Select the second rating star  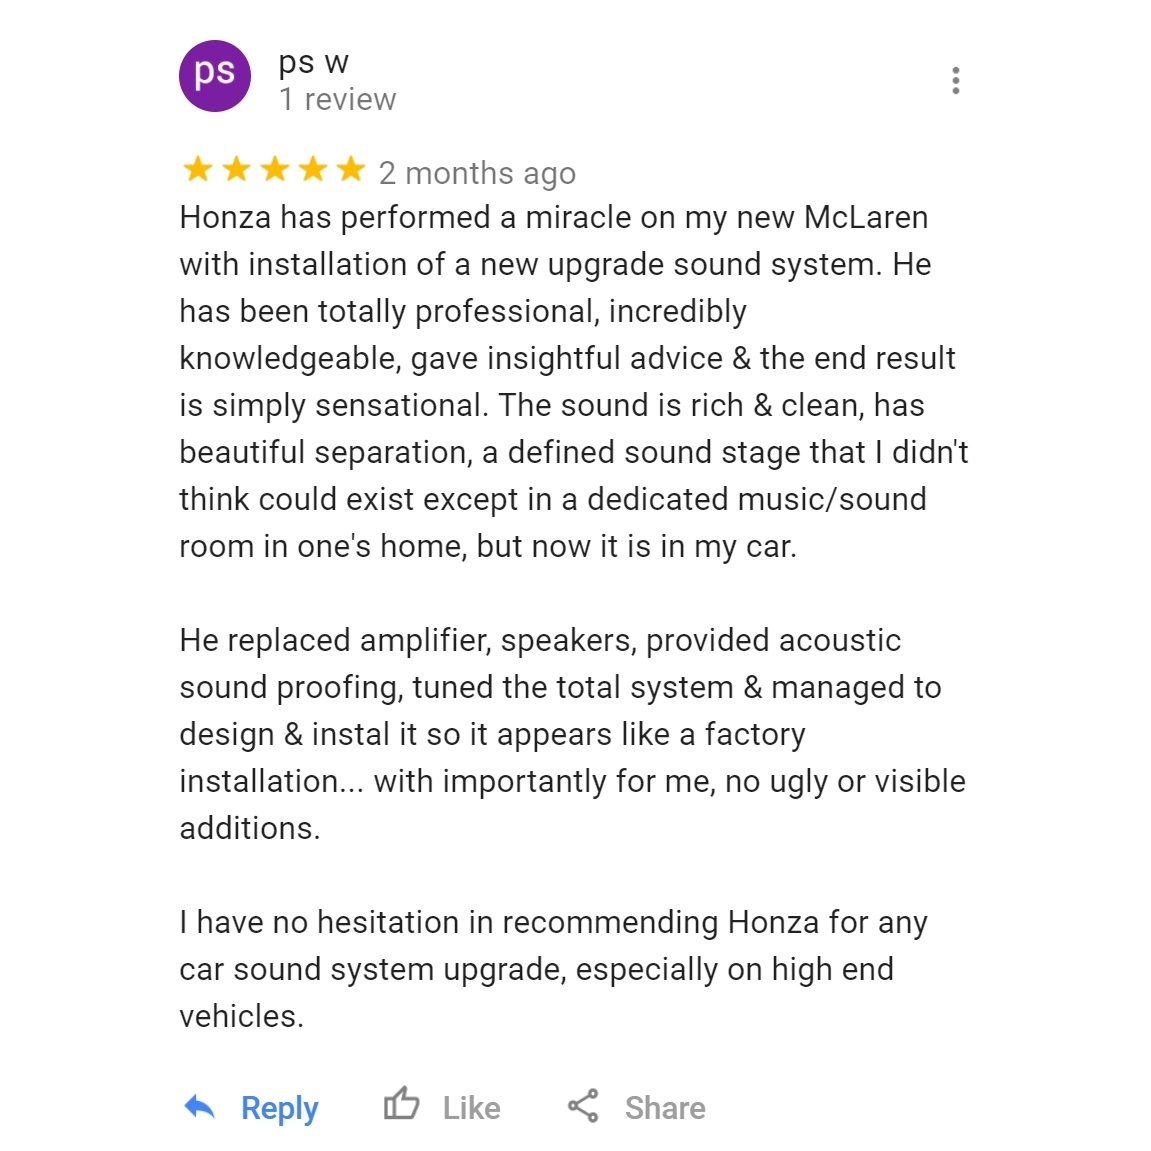tap(236, 170)
